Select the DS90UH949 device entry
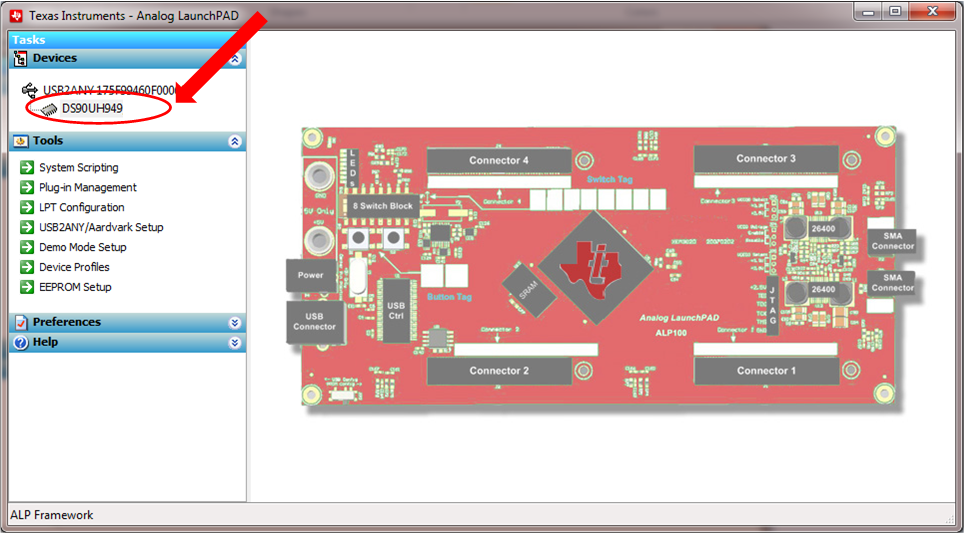This screenshot has height=533, width=964. coord(92,108)
